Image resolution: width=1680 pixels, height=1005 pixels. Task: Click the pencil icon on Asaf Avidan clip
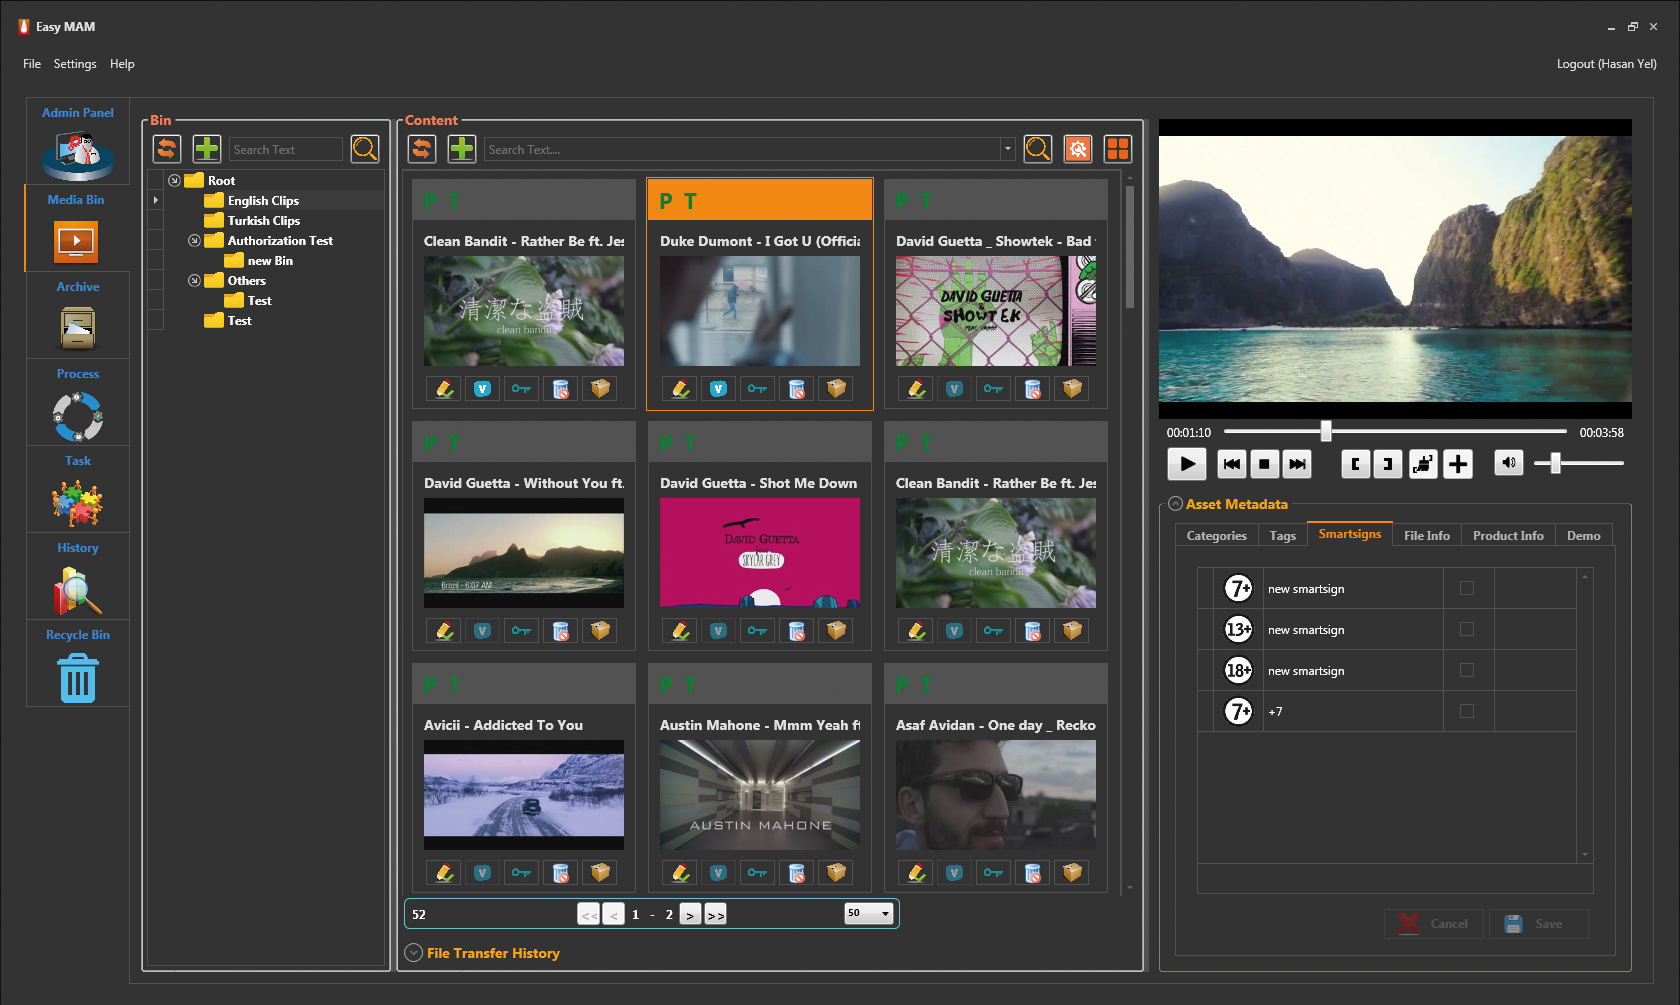917,873
